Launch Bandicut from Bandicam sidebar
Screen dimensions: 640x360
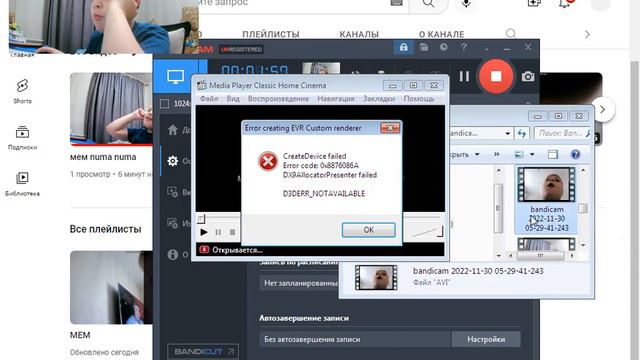[203, 351]
